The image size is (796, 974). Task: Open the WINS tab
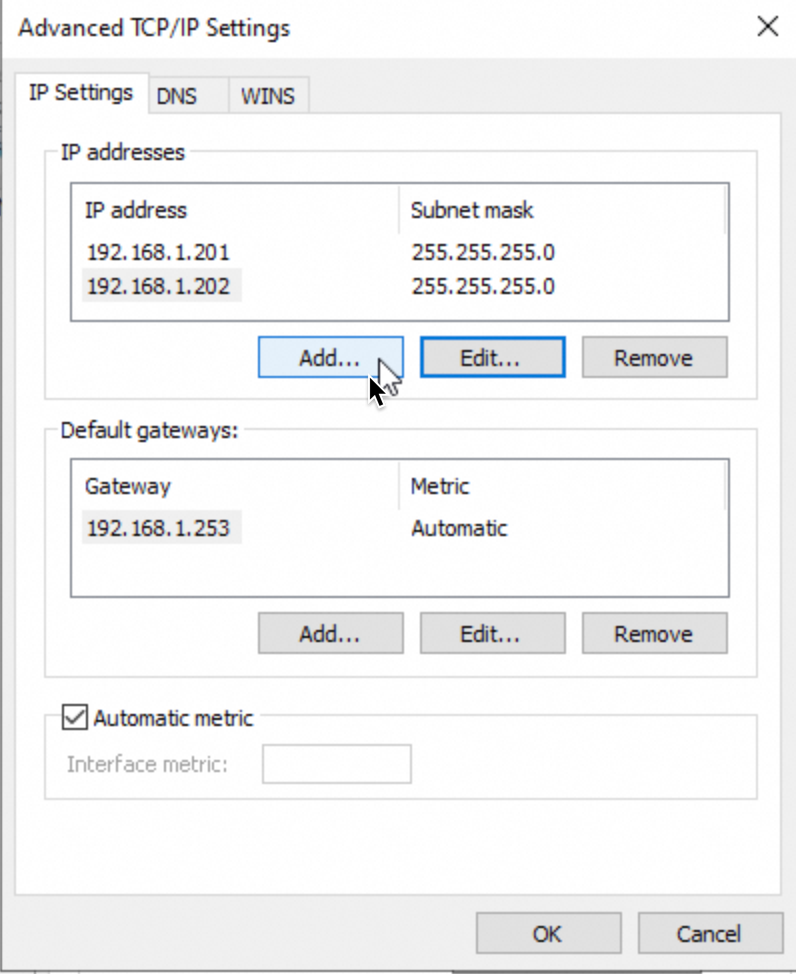pyautogui.click(x=268, y=96)
